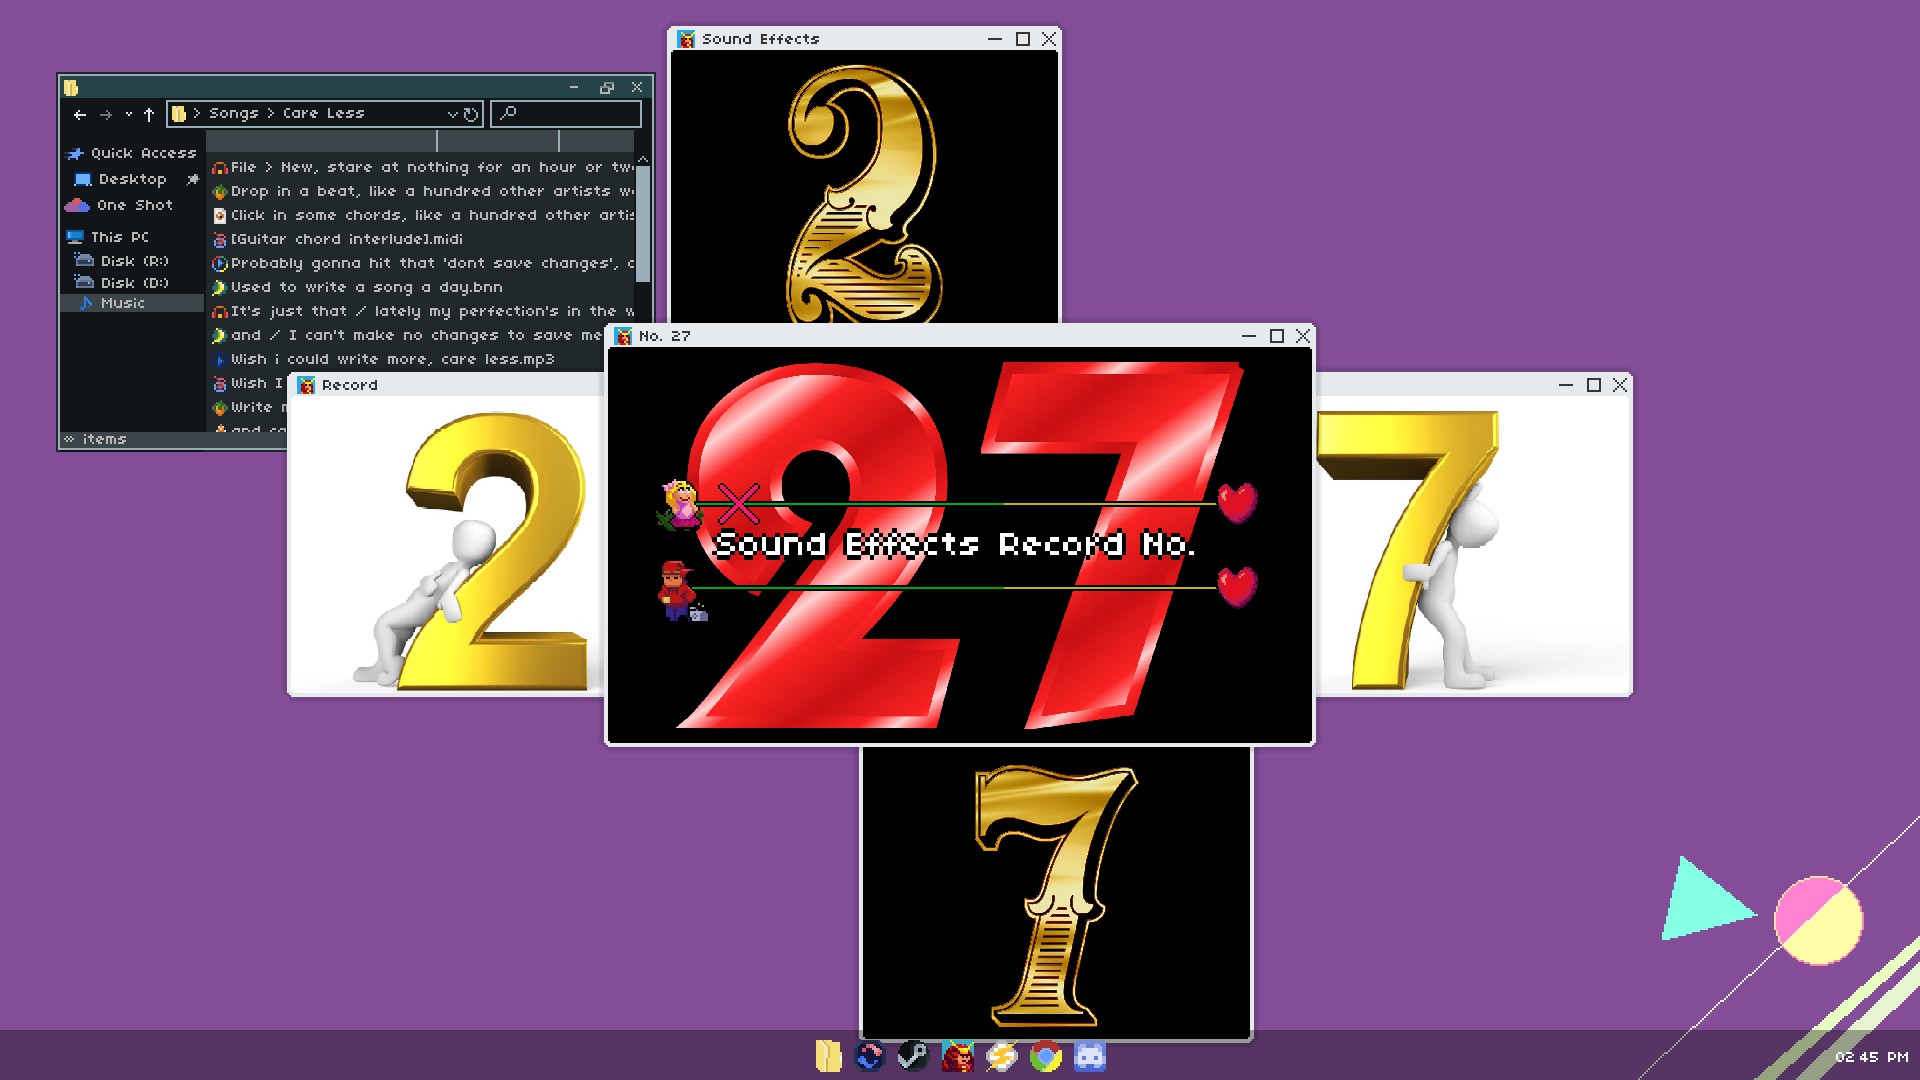The width and height of the screenshot is (1920, 1080).
Task: Refresh the Care Less folder
Action: coord(470,114)
